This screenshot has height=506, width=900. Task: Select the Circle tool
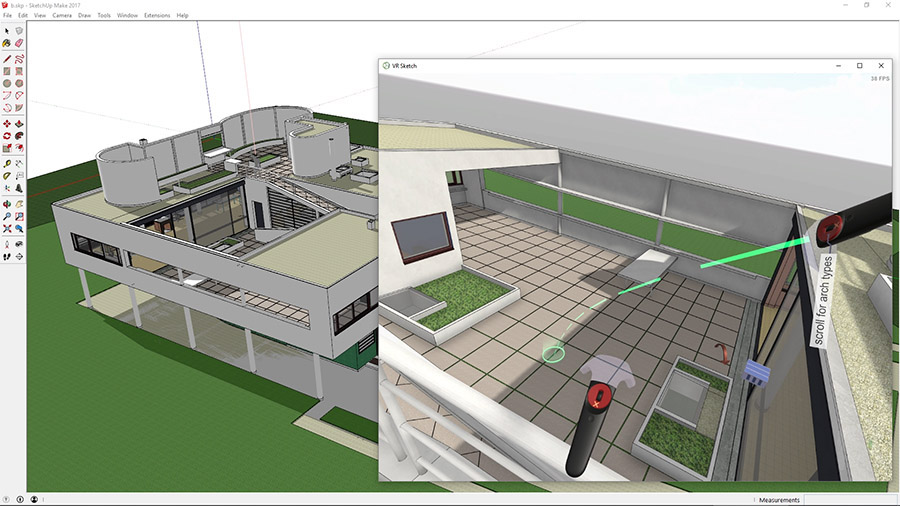[x=7, y=83]
